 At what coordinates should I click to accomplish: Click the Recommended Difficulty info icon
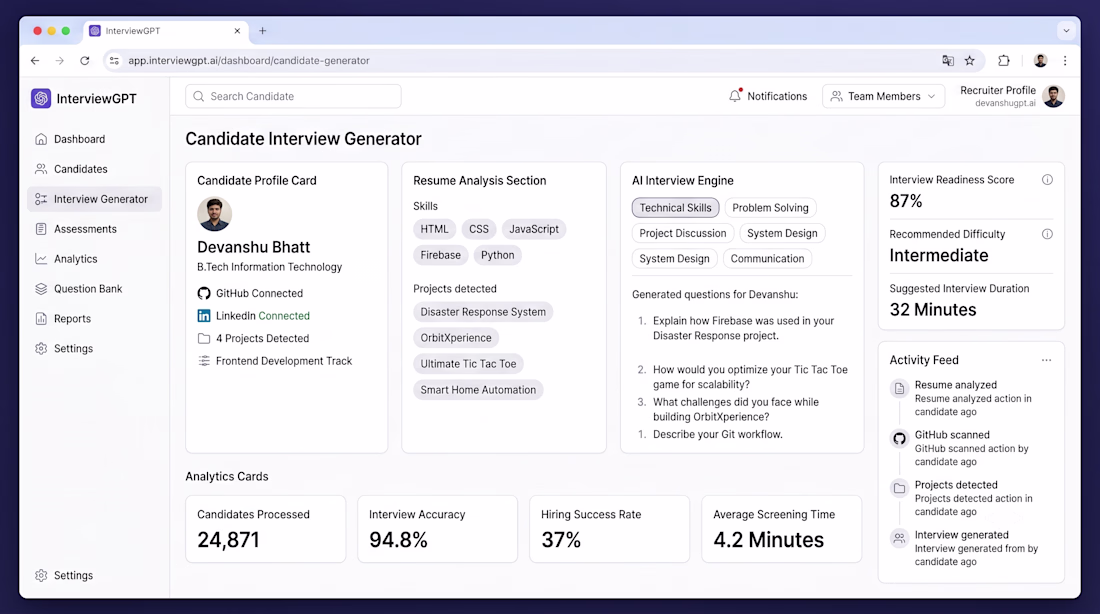point(1047,234)
